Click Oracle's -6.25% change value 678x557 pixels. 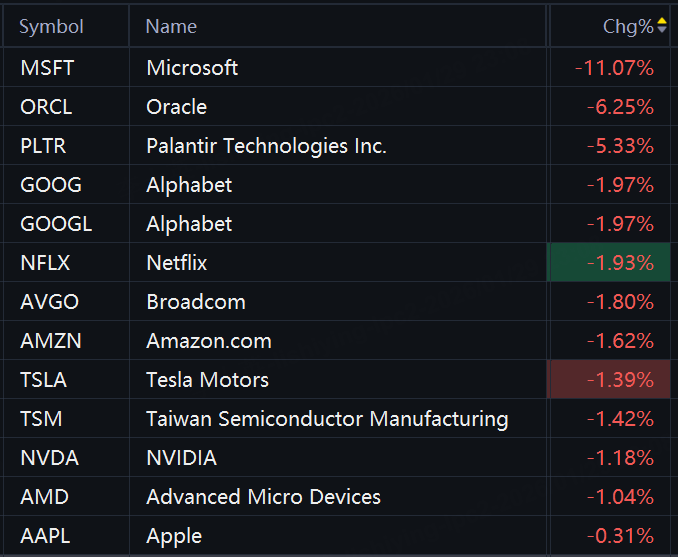click(618, 107)
